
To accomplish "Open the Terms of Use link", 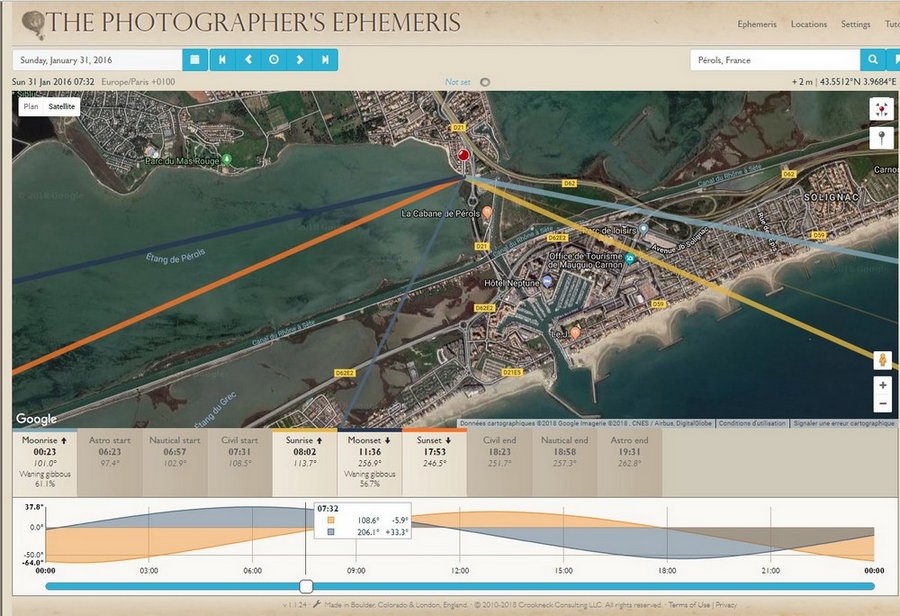I will pyautogui.click(x=689, y=605).
